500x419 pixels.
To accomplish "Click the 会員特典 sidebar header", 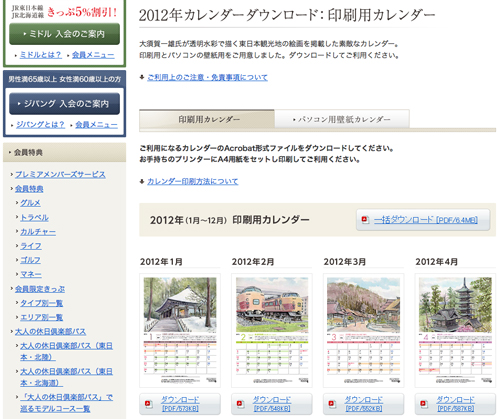I will [x=64, y=153].
